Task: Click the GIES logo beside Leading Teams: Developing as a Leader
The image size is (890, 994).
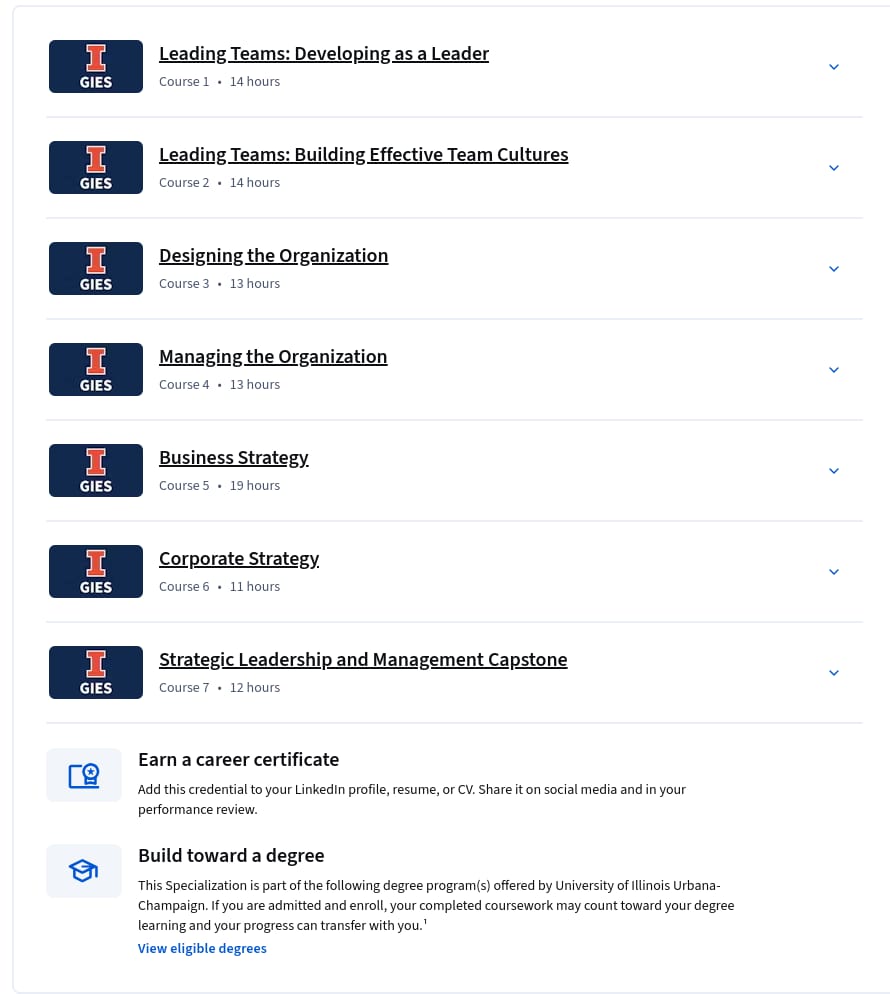Action: coord(96,67)
